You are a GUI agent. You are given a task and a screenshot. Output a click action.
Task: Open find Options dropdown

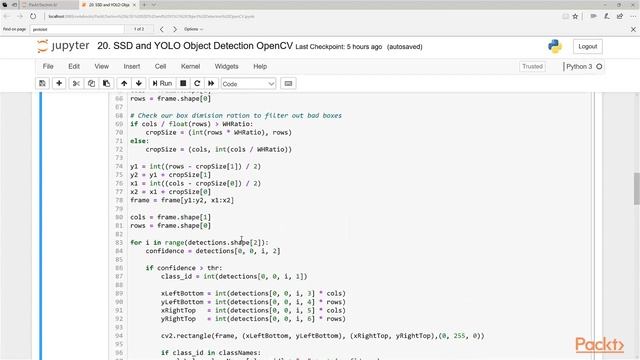pyautogui.click(x=193, y=29)
